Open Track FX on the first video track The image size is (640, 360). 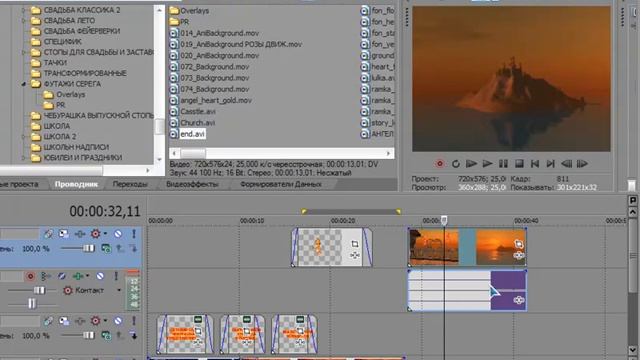pos(80,234)
